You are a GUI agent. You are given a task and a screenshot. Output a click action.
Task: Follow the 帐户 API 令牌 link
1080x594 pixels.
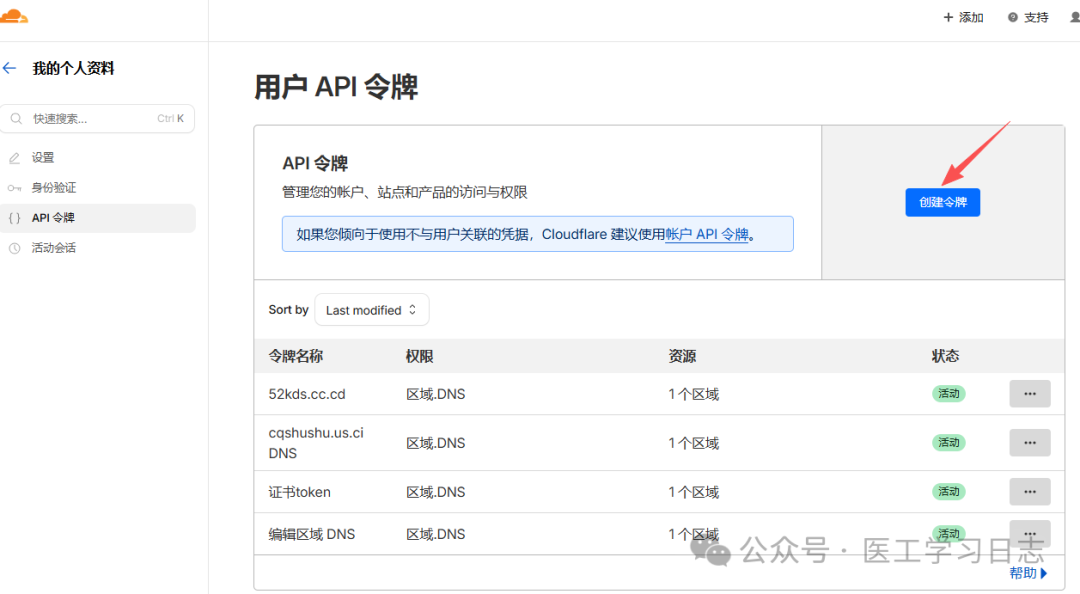coord(707,235)
